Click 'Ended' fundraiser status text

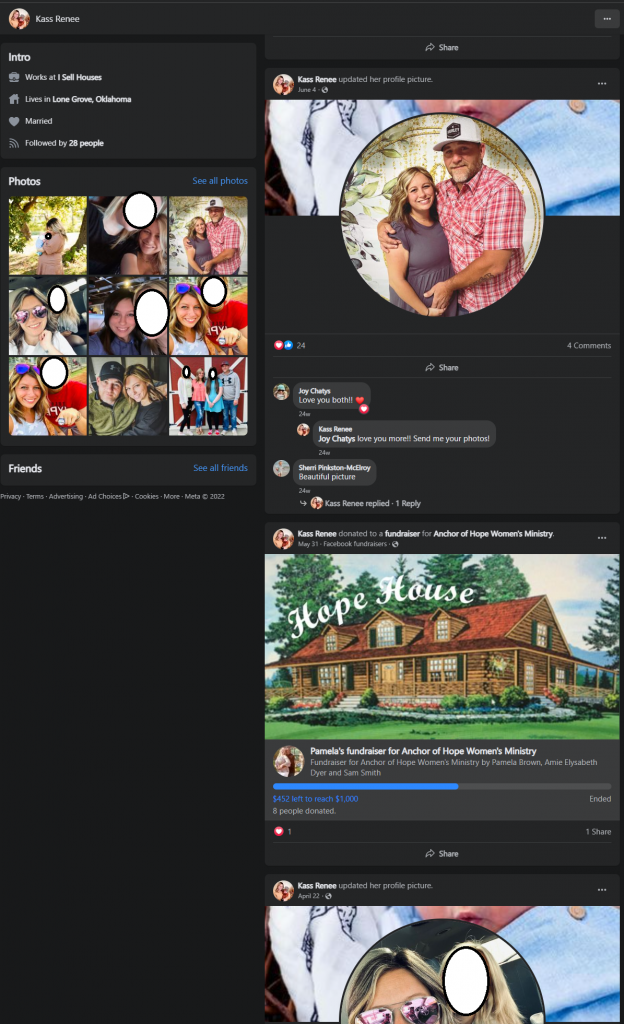[600, 799]
